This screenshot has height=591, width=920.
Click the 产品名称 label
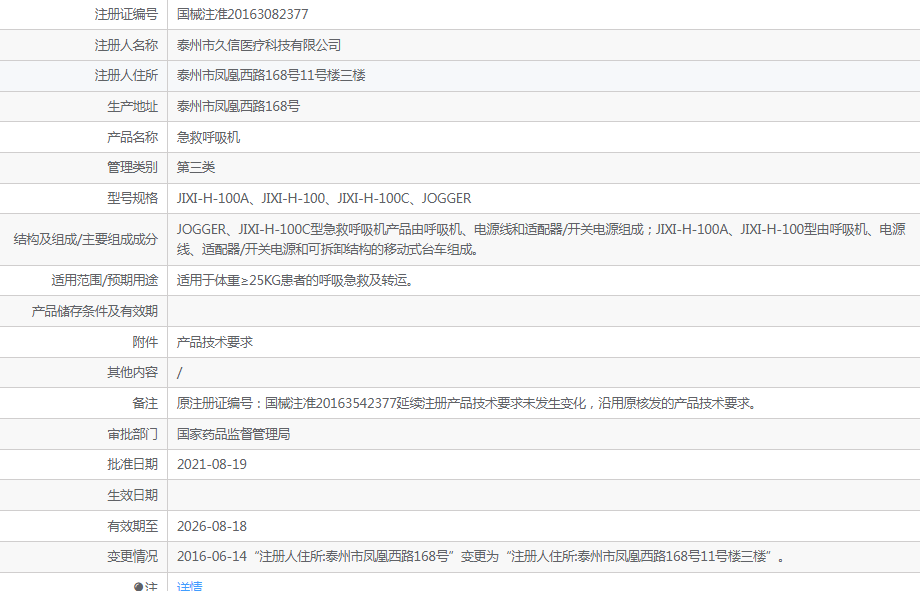coord(133,137)
